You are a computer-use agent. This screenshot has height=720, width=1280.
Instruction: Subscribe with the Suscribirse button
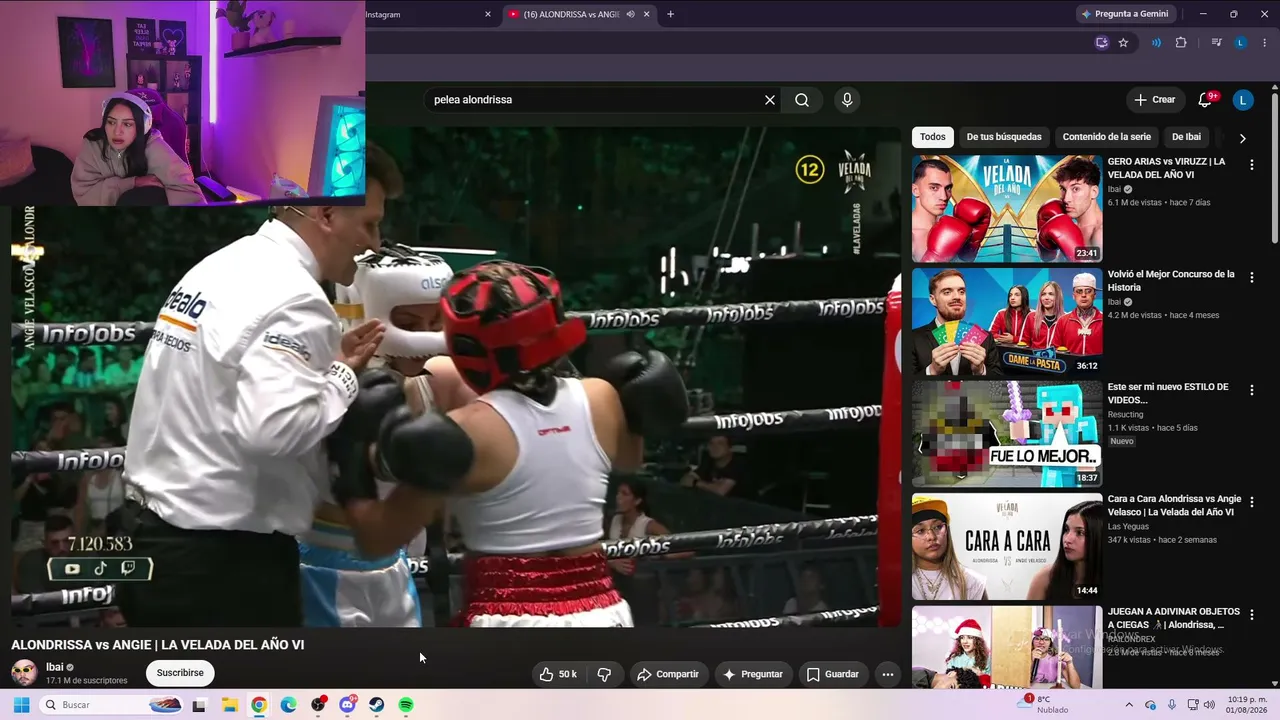click(x=180, y=673)
